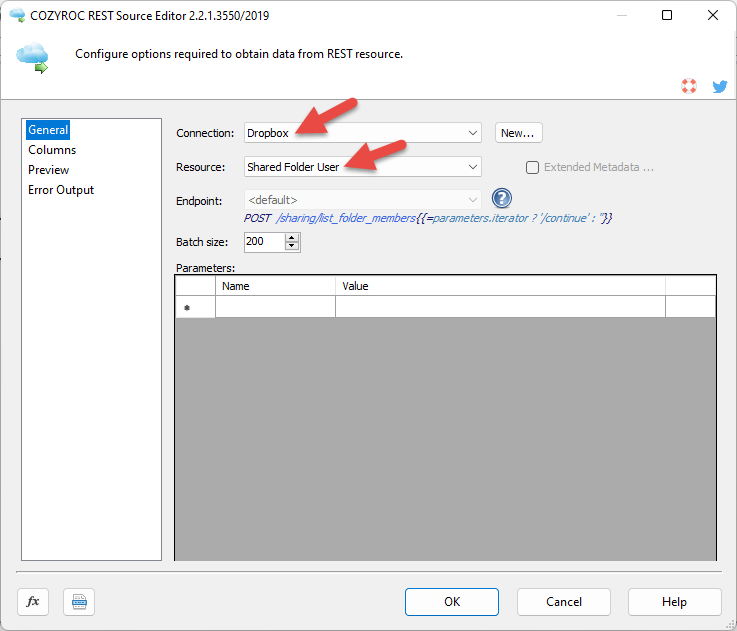
Task: Open the fx expression editor button
Action: pyautogui.click(x=33, y=601)
